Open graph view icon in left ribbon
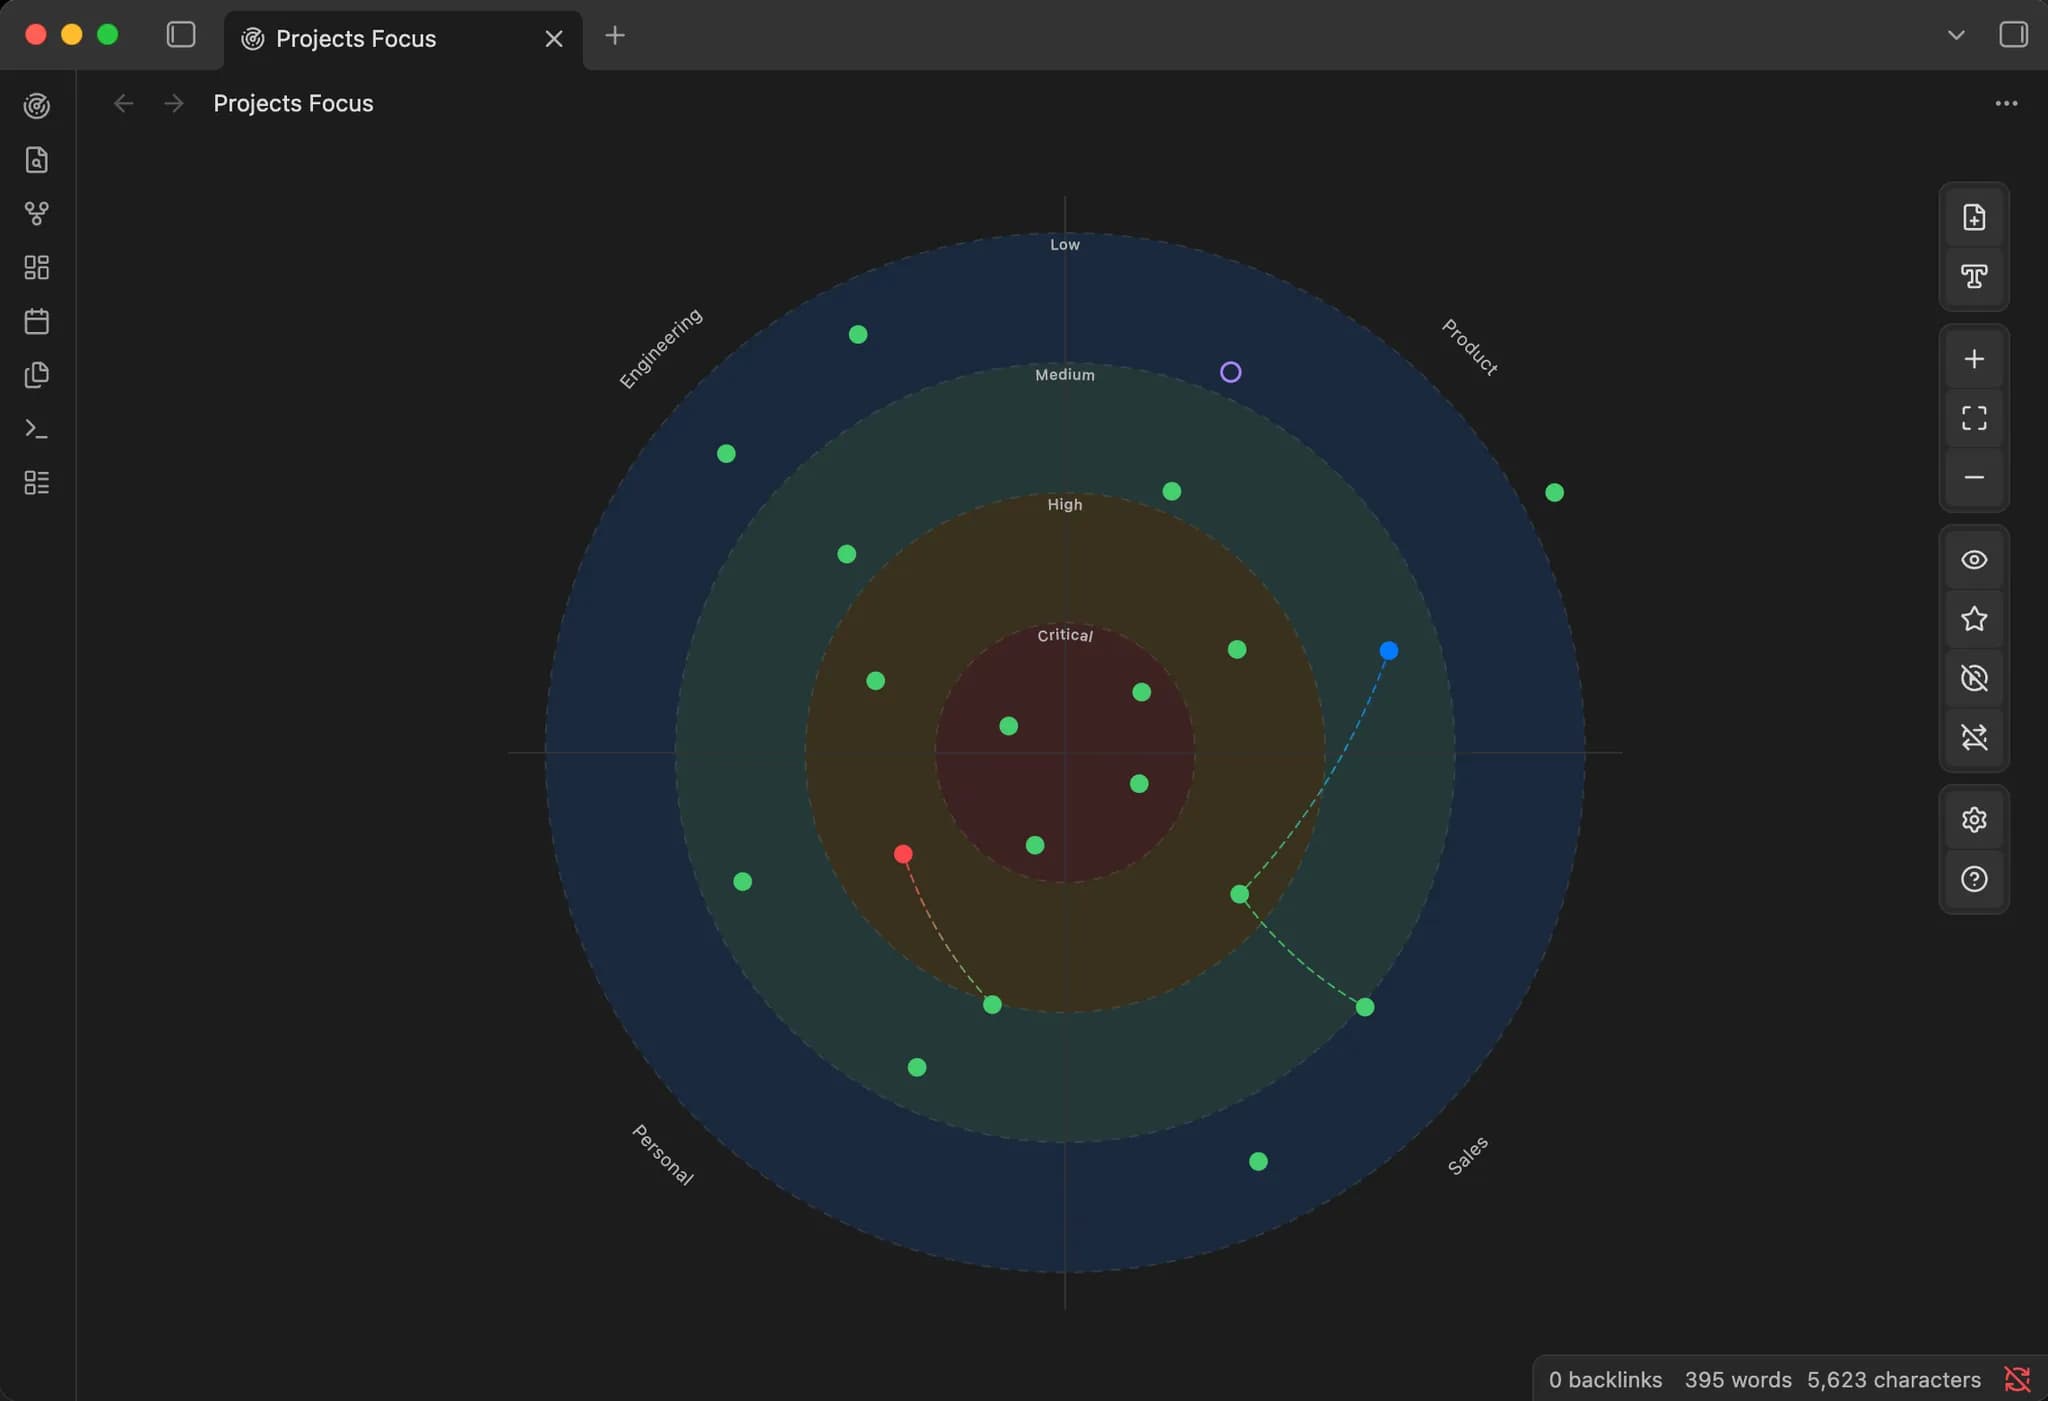2048x1401 pixels. pyautogui.click(x=37, y=213)
